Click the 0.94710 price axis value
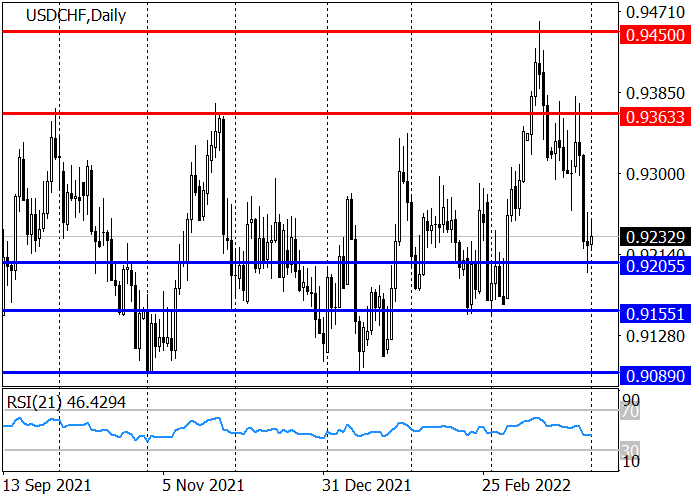 pyautogui.click(x=655, y=12)
